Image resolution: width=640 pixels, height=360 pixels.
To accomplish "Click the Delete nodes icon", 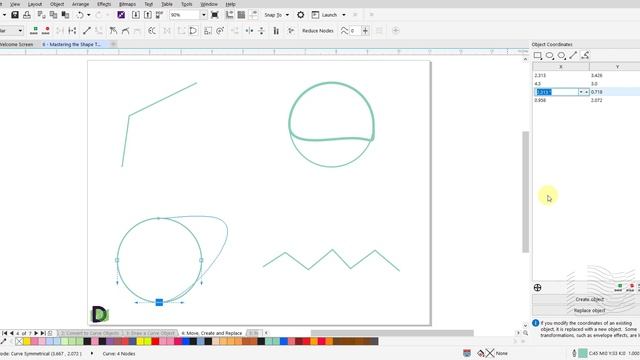I will (x=46, y=31).
